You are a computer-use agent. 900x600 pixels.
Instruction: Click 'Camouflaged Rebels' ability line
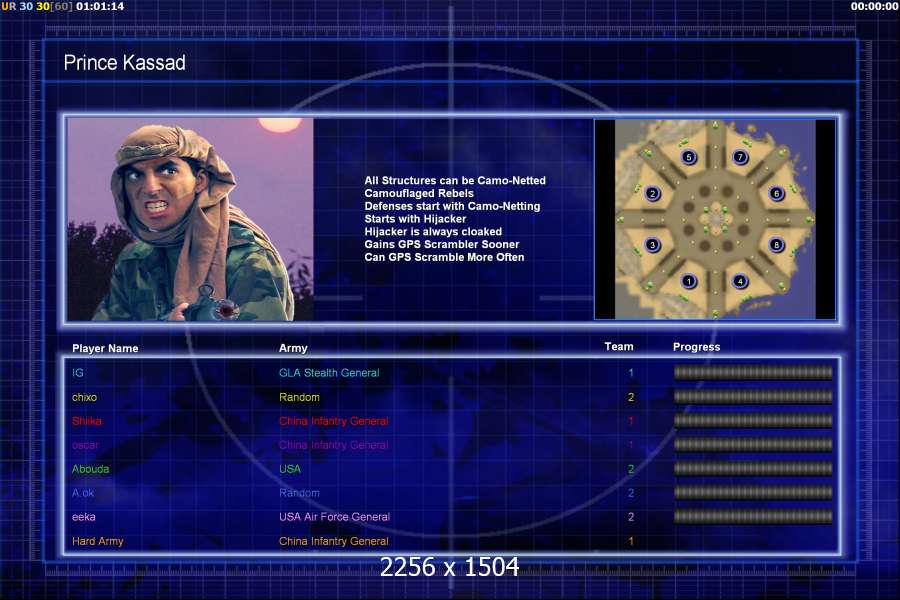pos(419,193)
